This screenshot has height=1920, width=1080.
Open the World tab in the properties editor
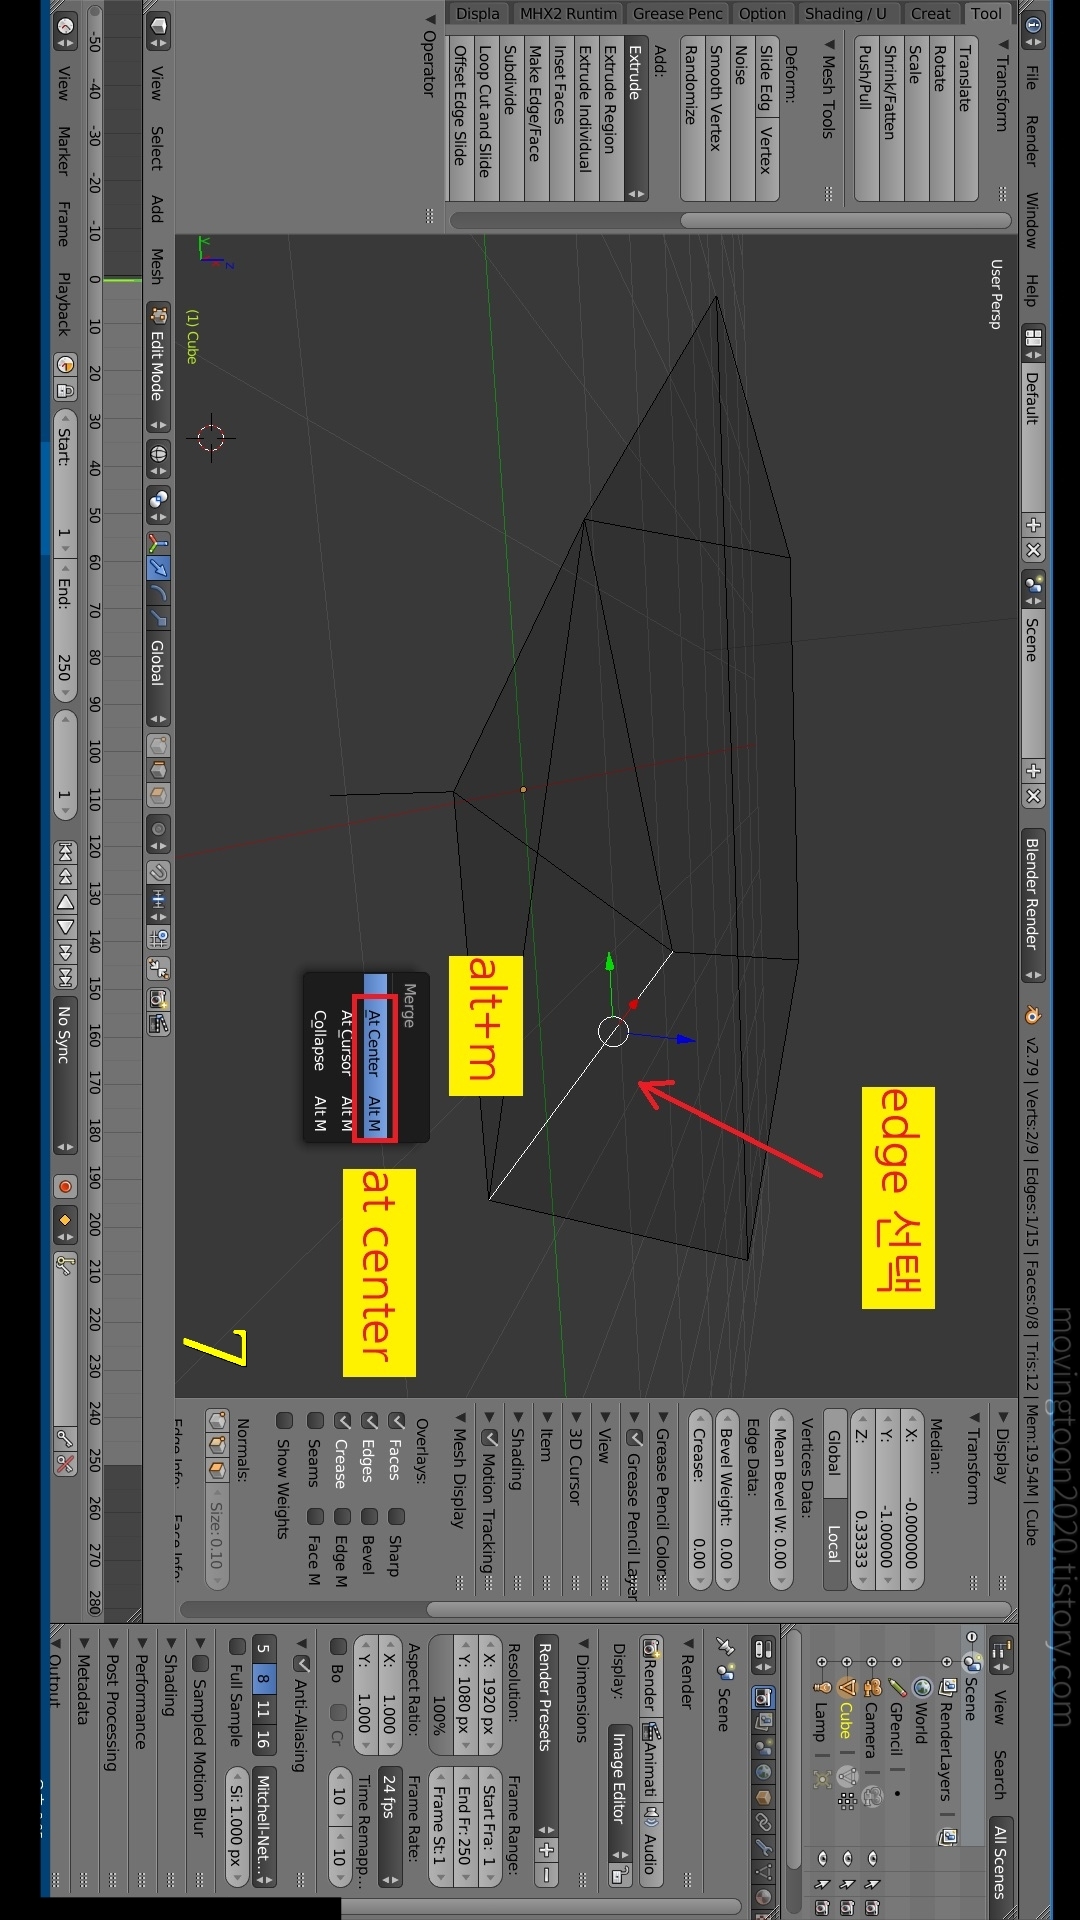coord(764,1772)
